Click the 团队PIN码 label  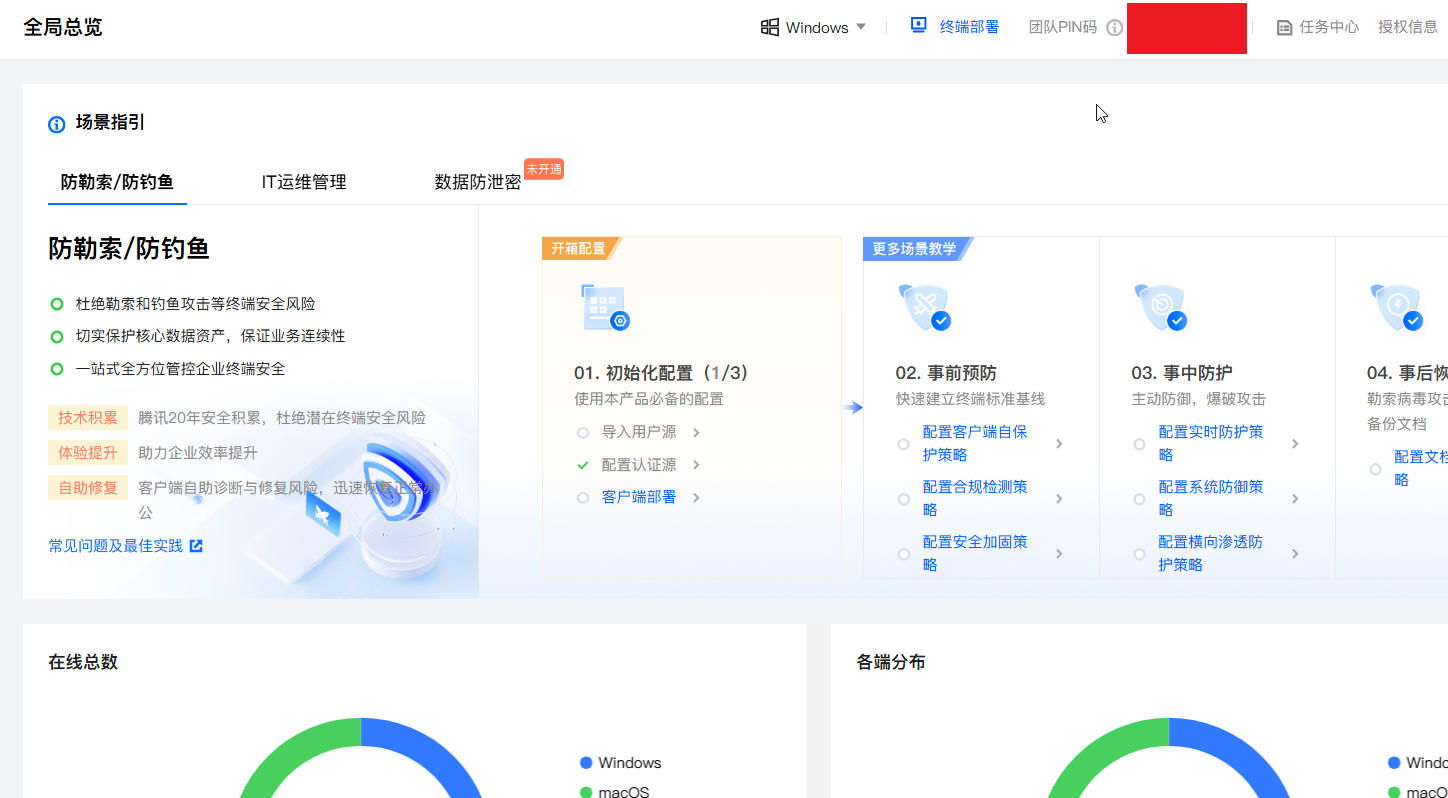pos(1063,27)
